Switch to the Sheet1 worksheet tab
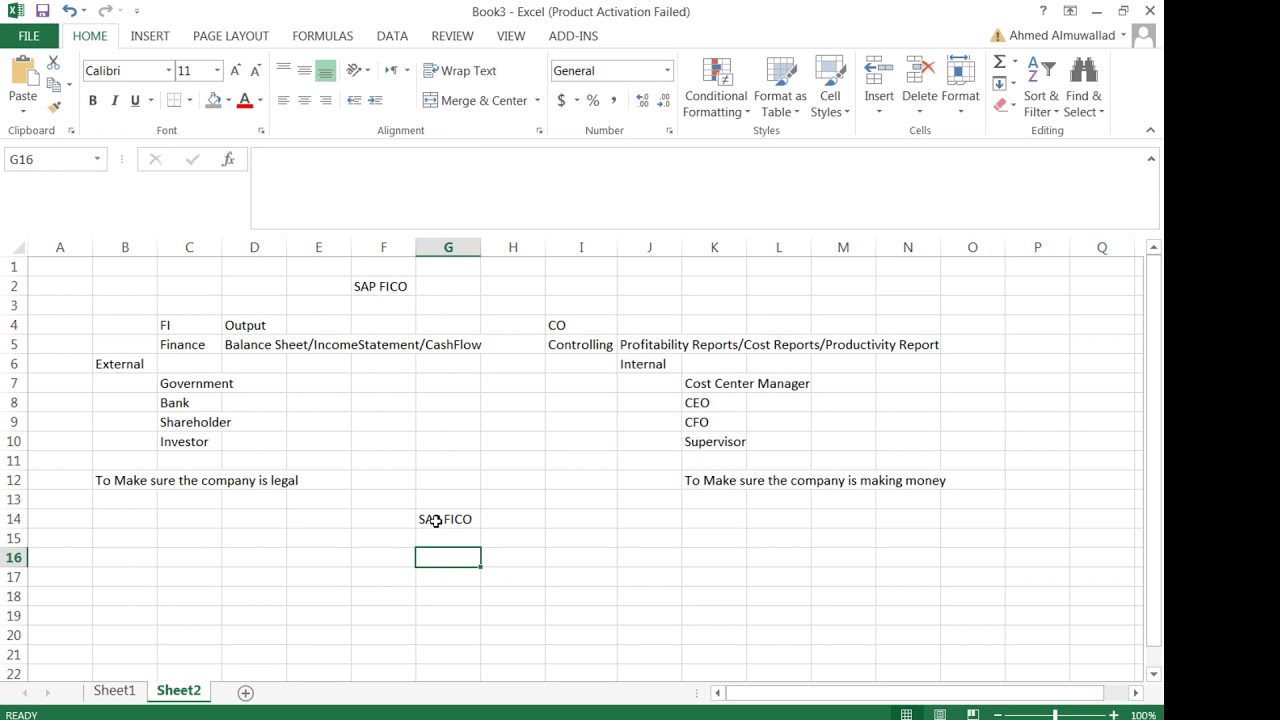Viewport: 1280px width, 720px height. click(114, 691)
